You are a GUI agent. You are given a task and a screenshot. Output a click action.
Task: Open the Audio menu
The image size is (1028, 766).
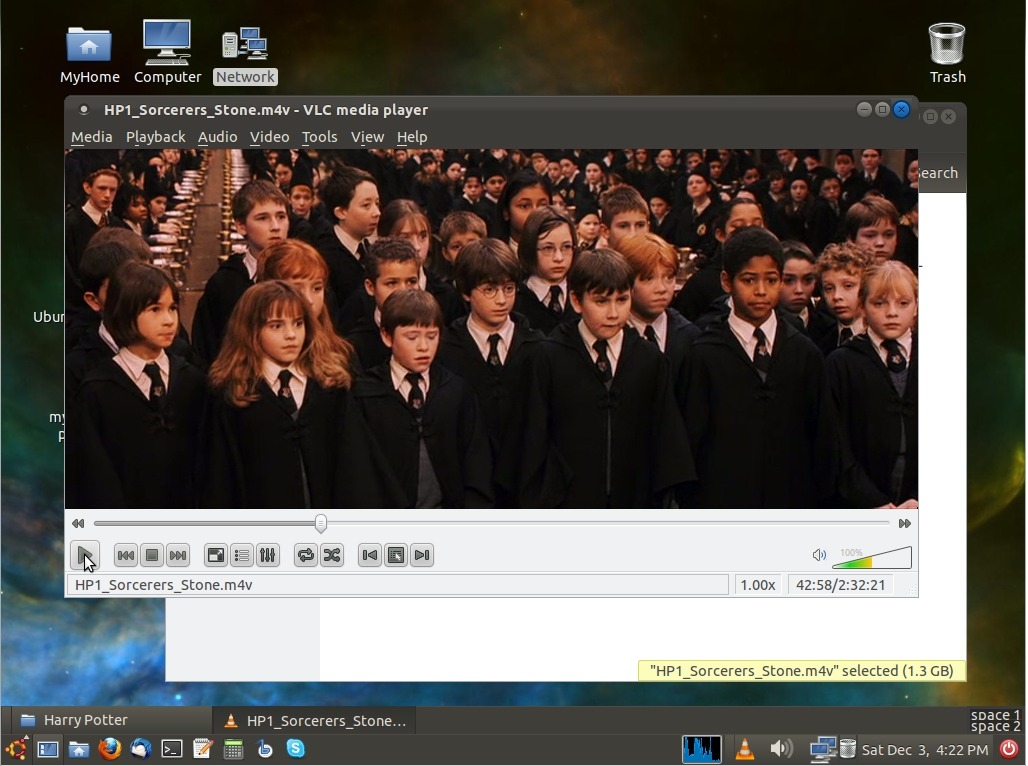click(218, 137)
